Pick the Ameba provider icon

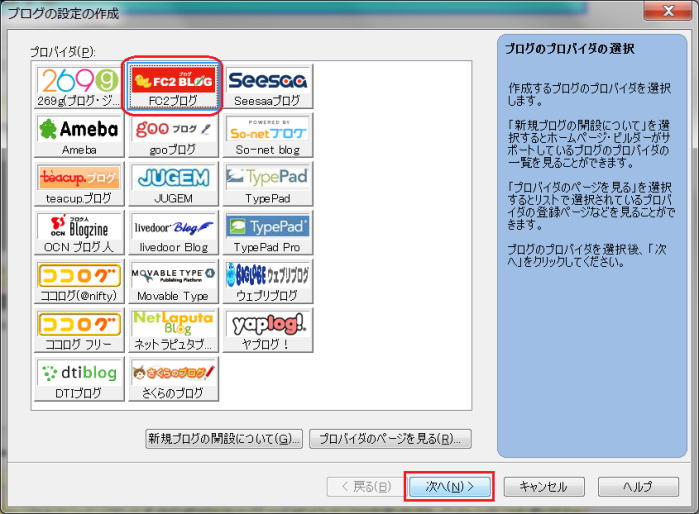79,135
